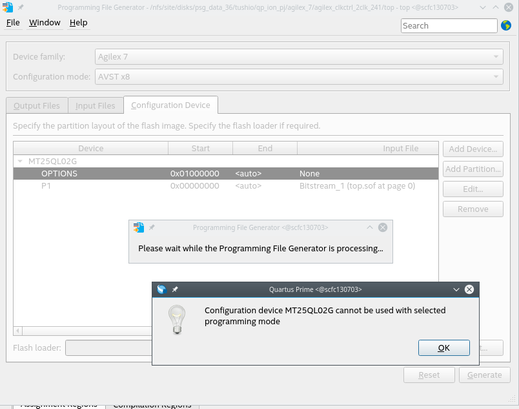Open the Device family dropdown

point(299,57)
